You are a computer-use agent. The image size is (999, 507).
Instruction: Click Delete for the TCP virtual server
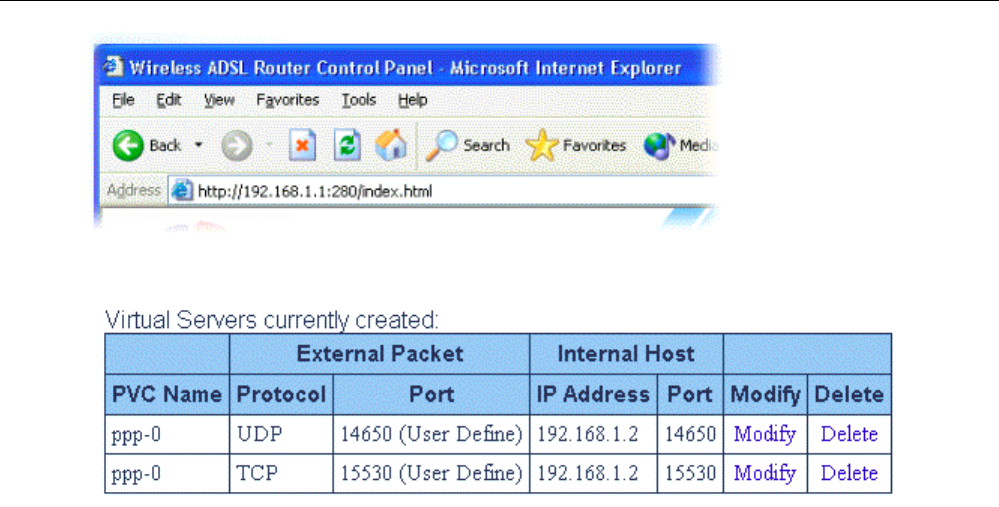(x=849, y=473)
